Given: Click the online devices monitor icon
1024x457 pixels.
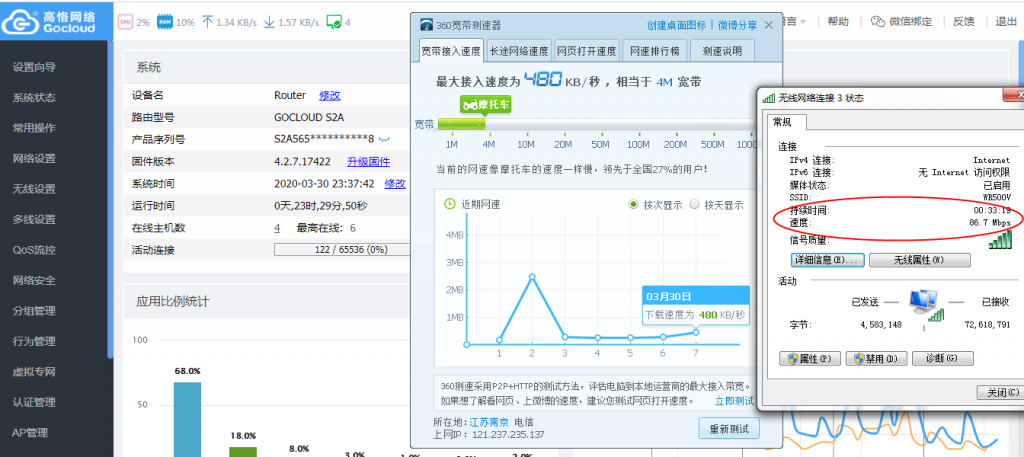Looking at the screenshot, I should click(334, 21).
